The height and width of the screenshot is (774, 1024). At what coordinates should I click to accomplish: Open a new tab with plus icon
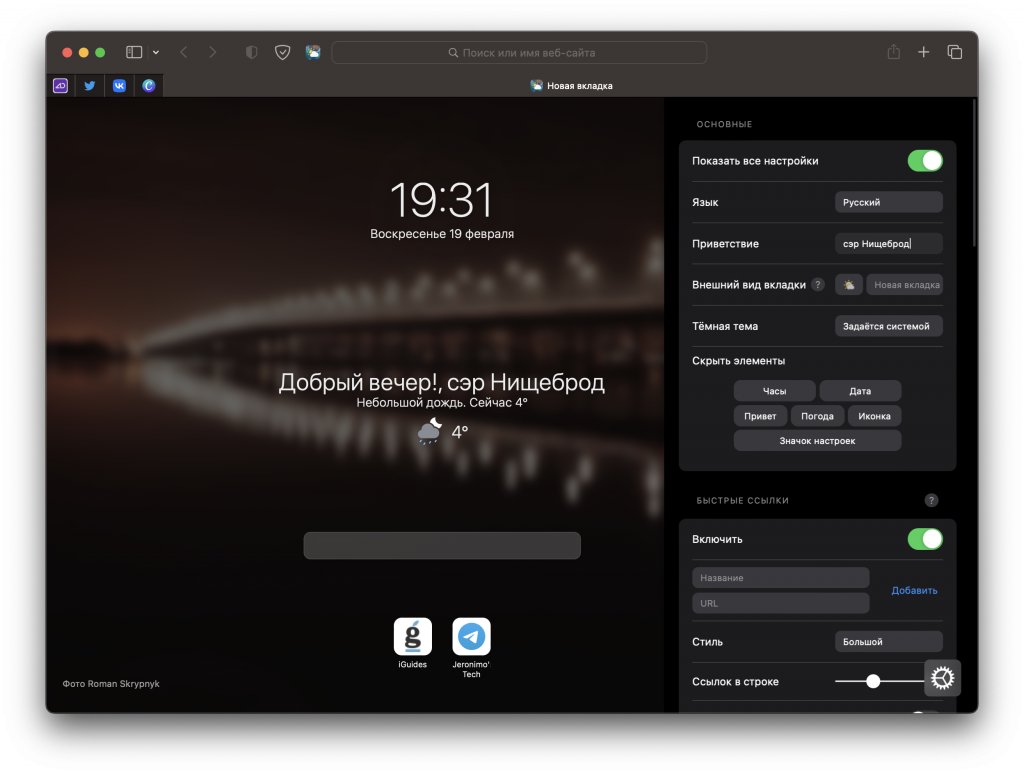click(x=923, y=52)
